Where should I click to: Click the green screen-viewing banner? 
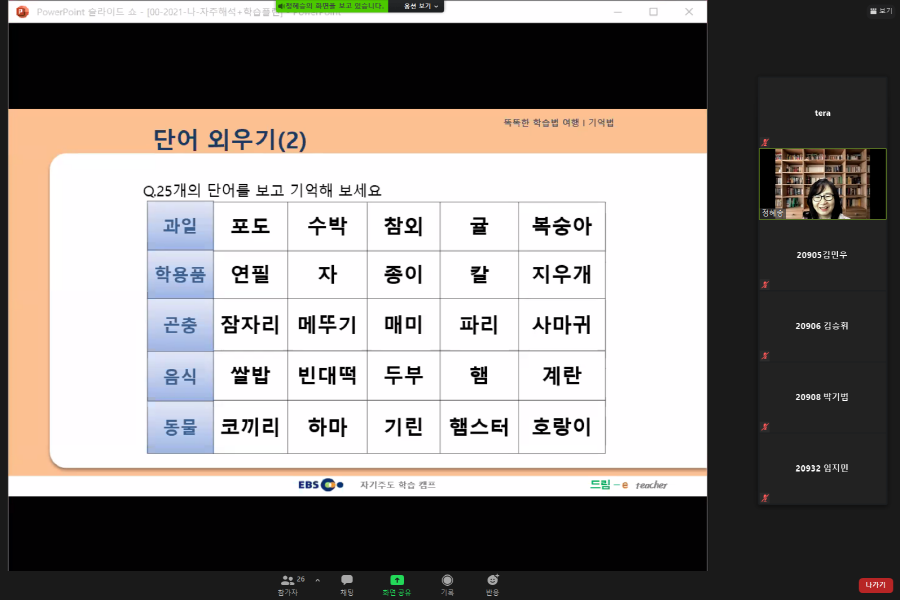[x=332, y=6]
